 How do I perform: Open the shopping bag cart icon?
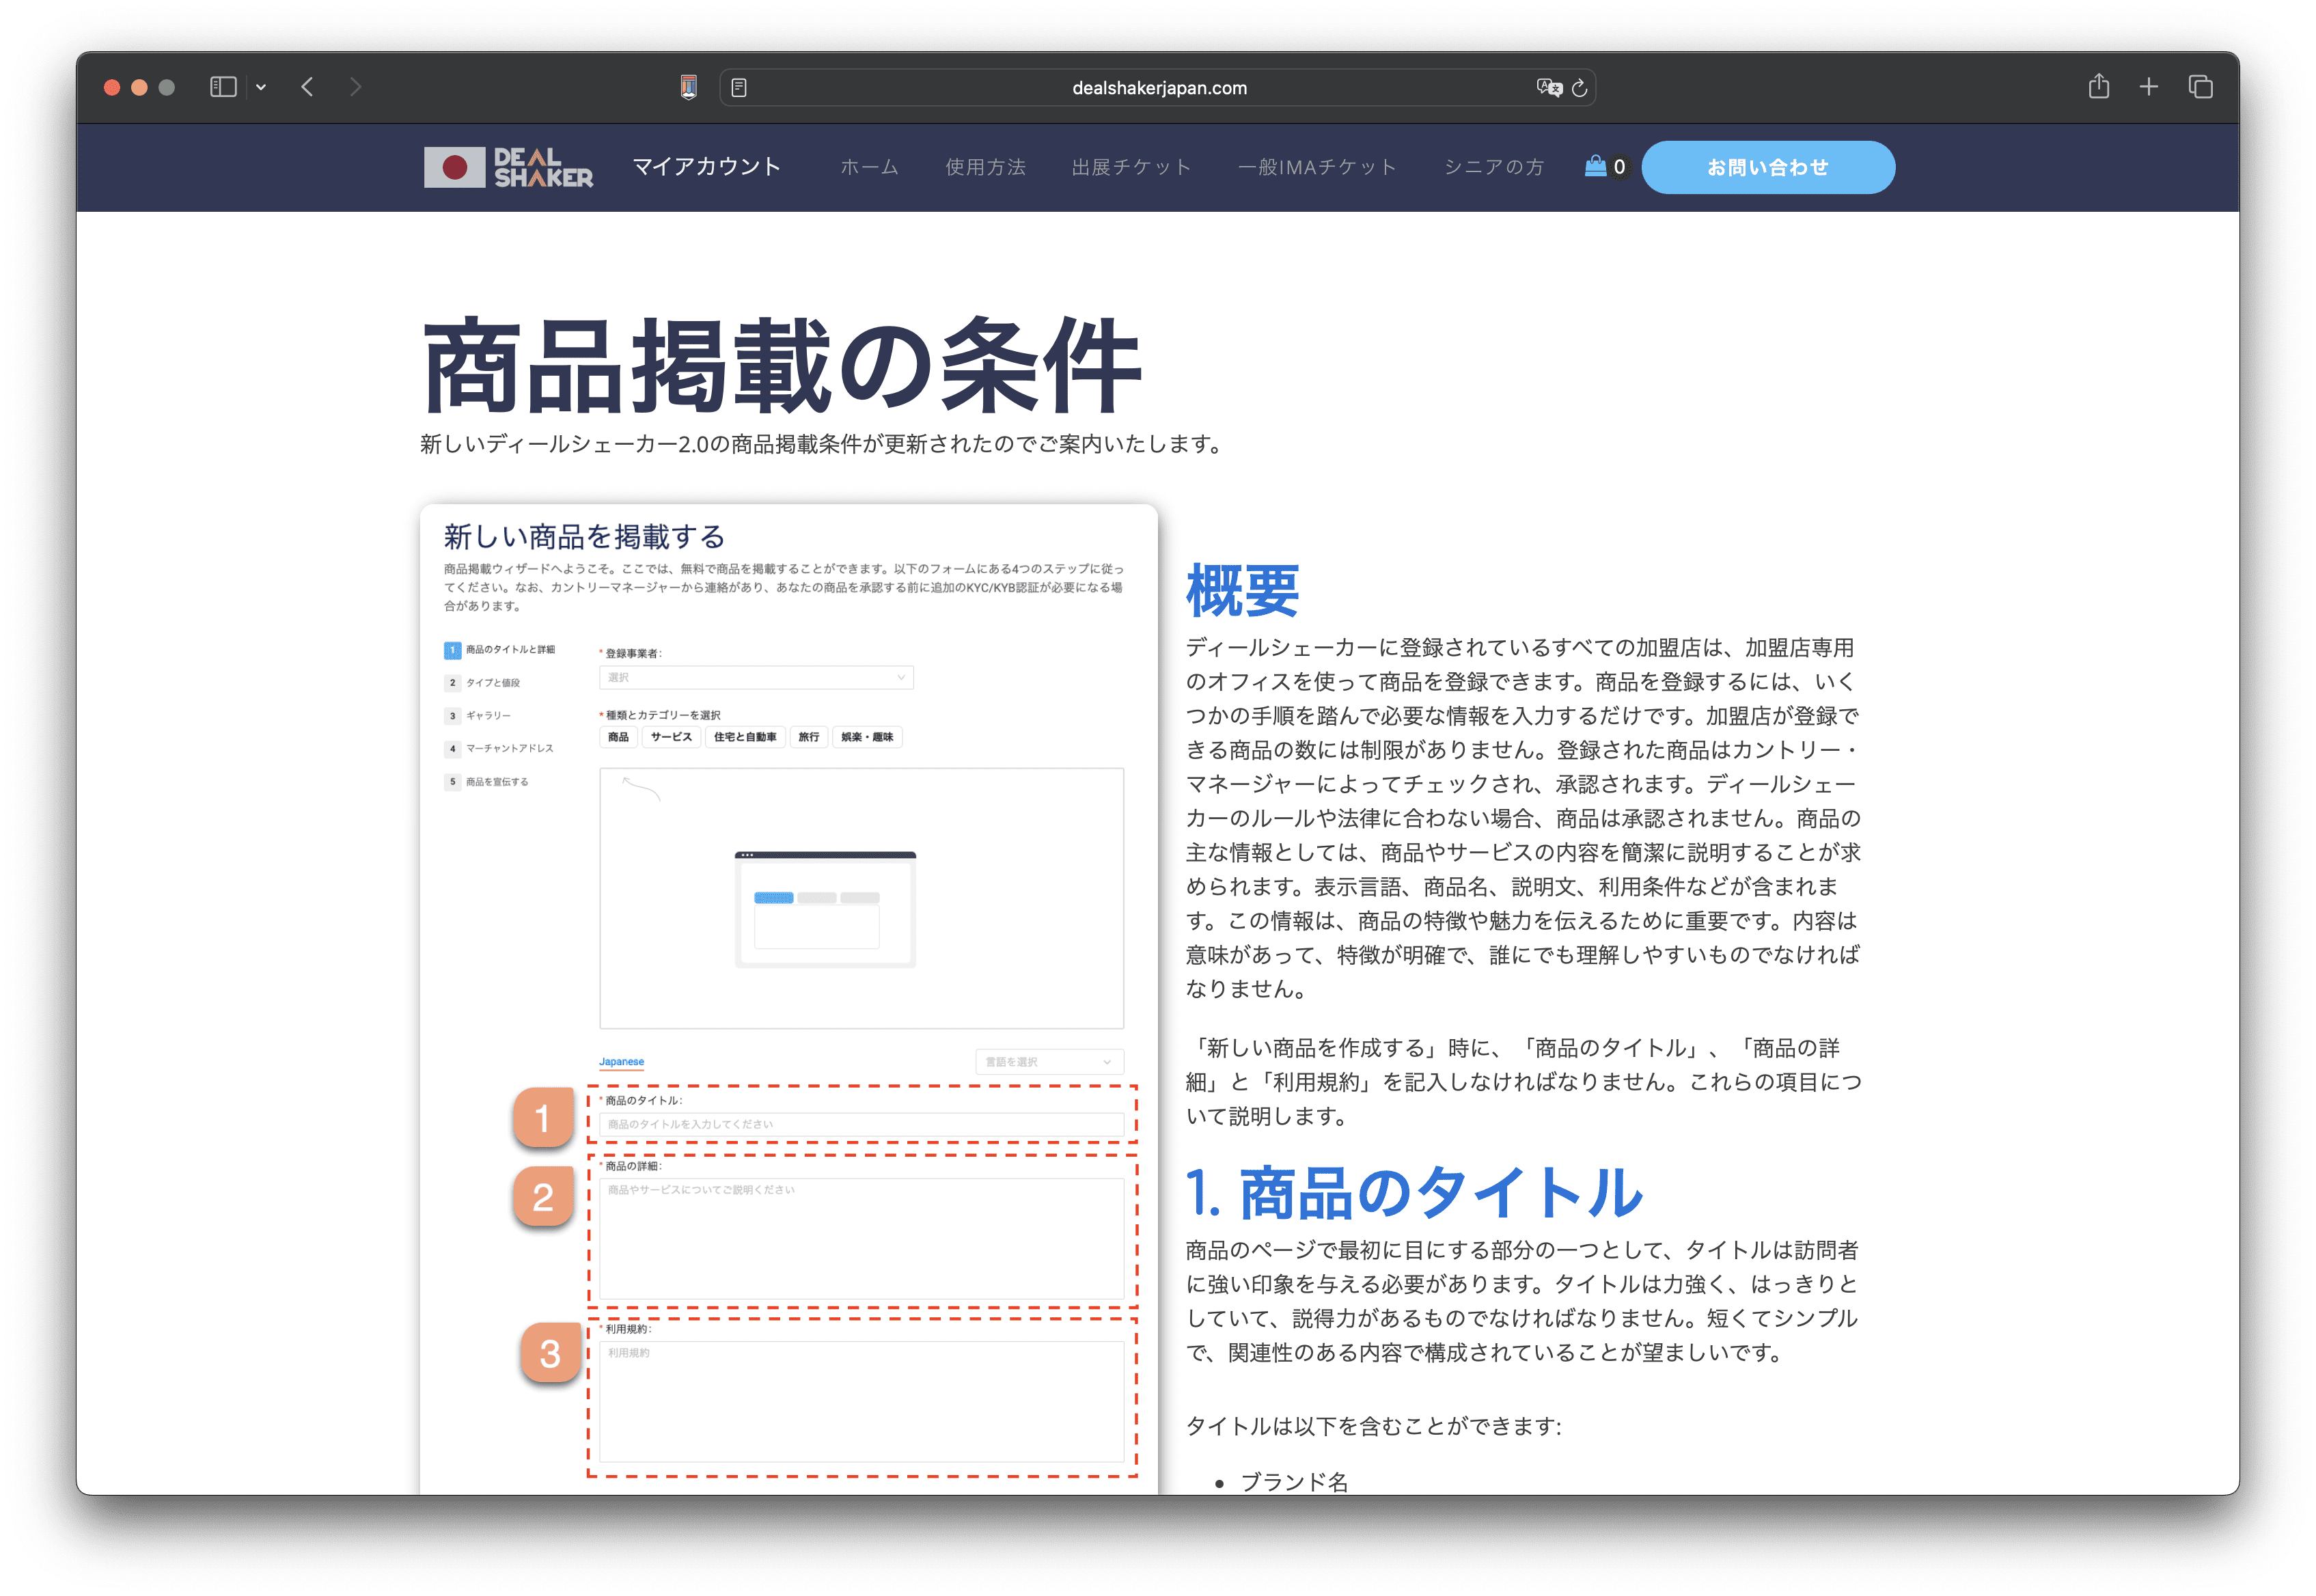(x=1595, y=166)
